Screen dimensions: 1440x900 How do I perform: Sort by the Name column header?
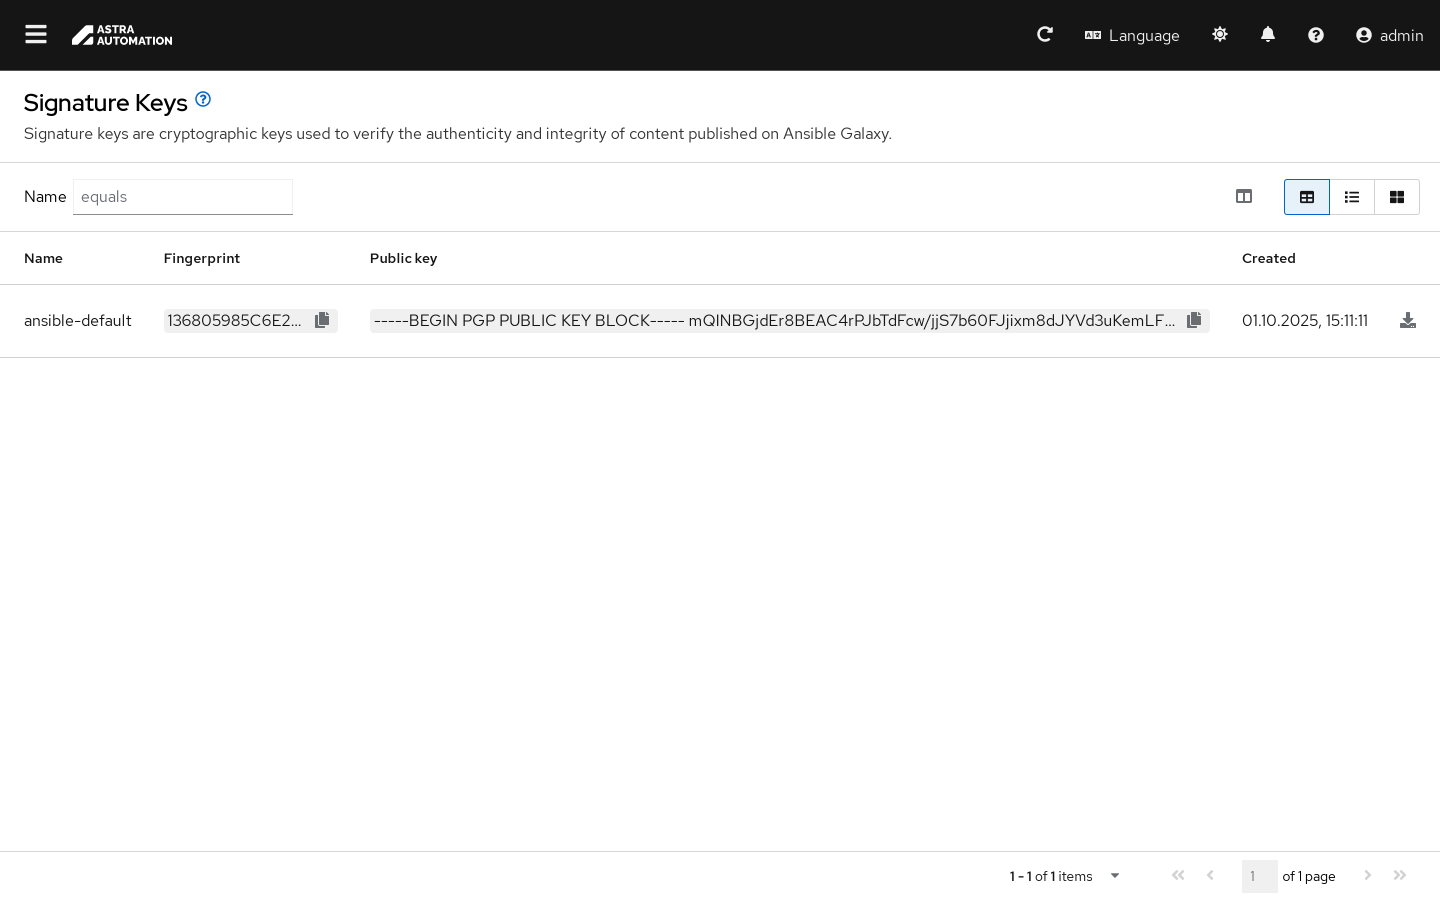[43, 258]
